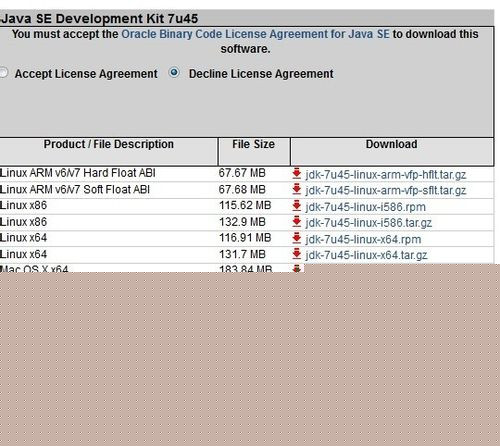Click Linux x86 label beside 132.9 MB

coord(23,222)
